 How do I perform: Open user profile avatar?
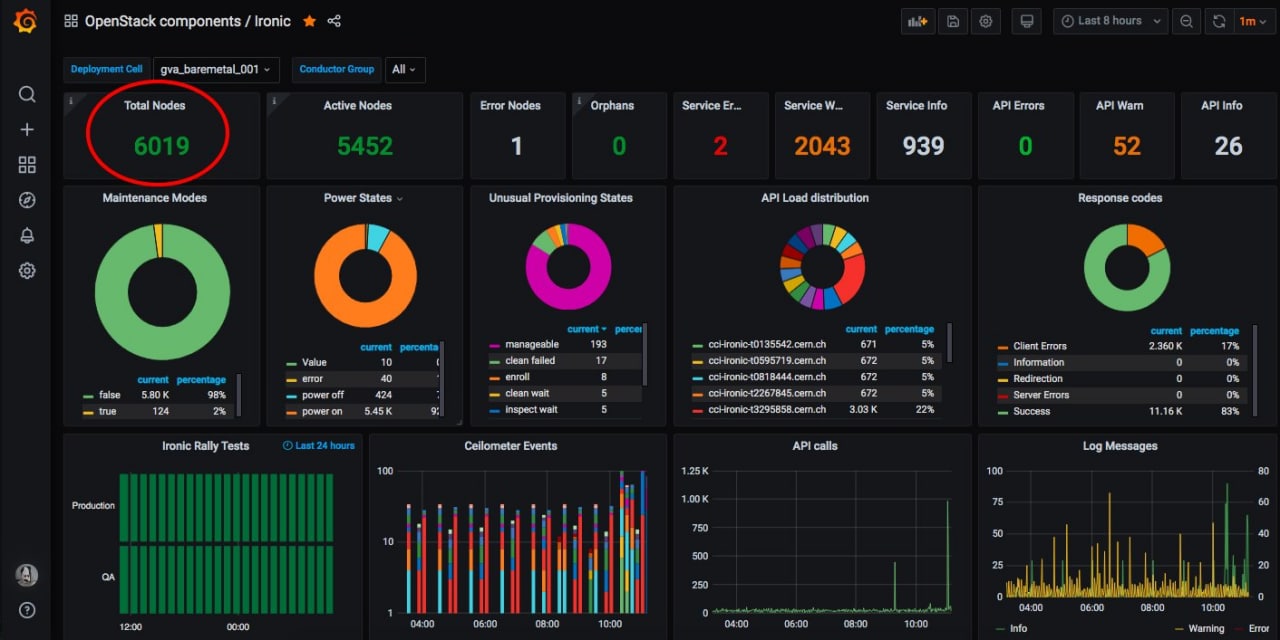[x=27, y=575]
